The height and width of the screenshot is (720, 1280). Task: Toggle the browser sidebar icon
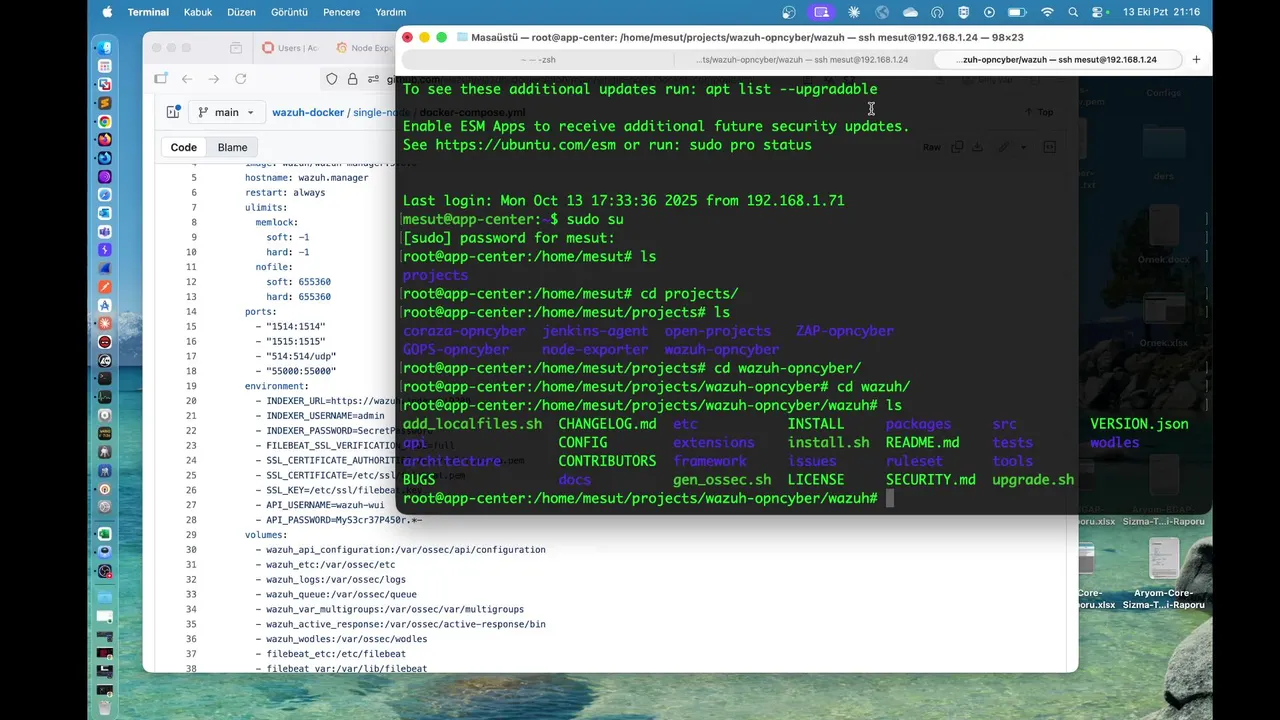(160, 79)
